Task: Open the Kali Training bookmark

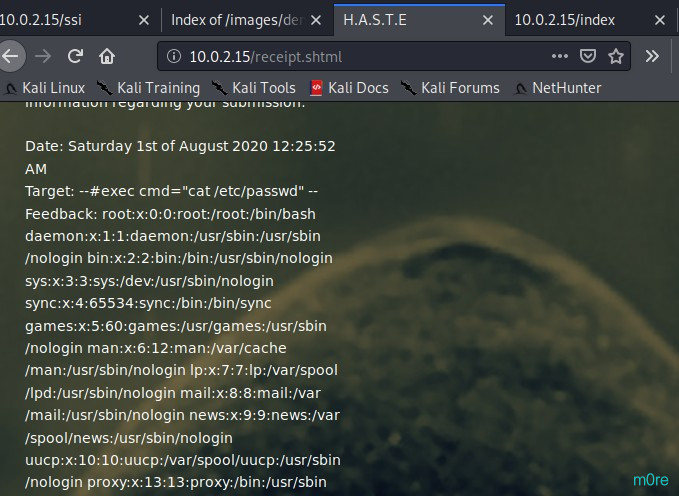Action: pyautogui.click(x=148, y=88)
